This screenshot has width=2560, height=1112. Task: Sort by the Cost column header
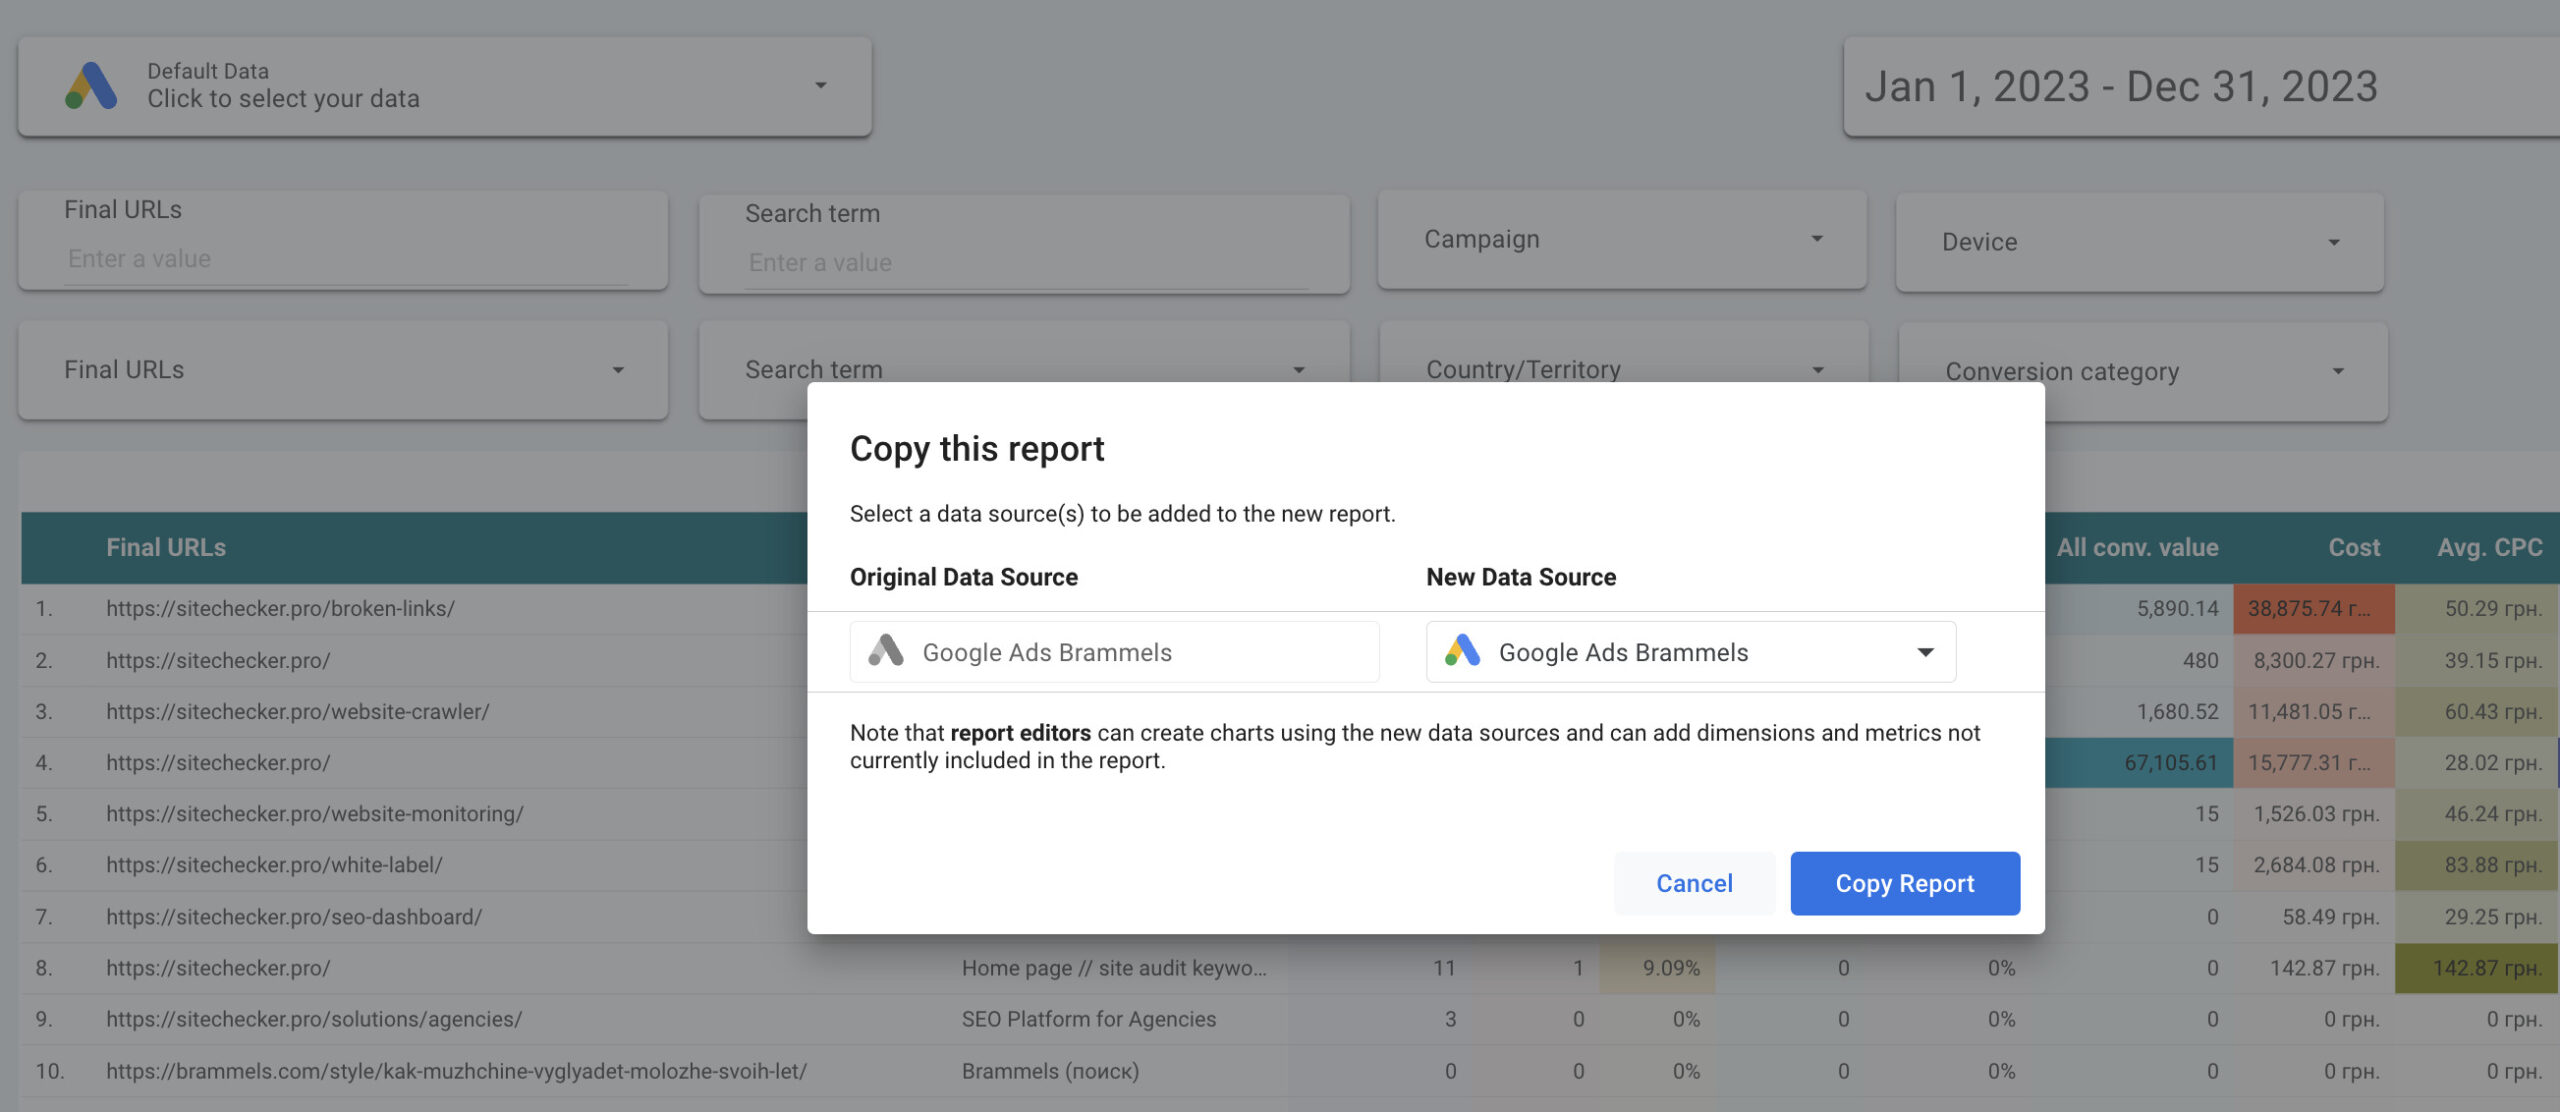tap(2353, 548)
